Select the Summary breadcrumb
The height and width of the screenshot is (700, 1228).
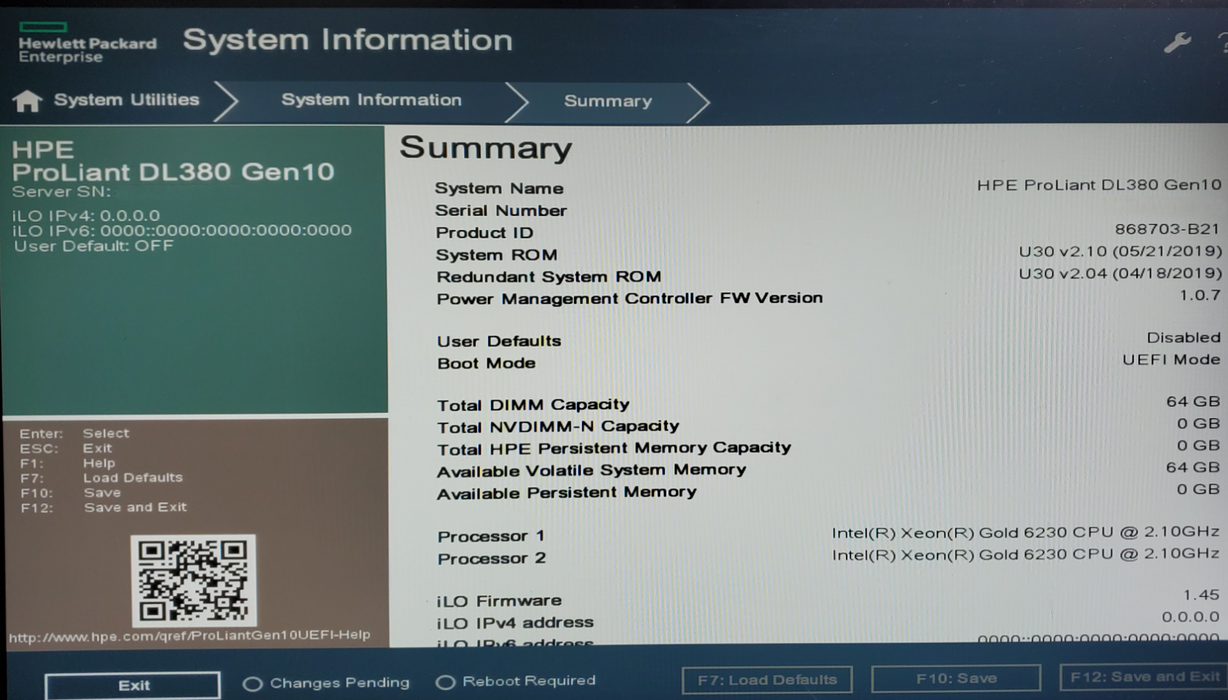pos(607,101)
